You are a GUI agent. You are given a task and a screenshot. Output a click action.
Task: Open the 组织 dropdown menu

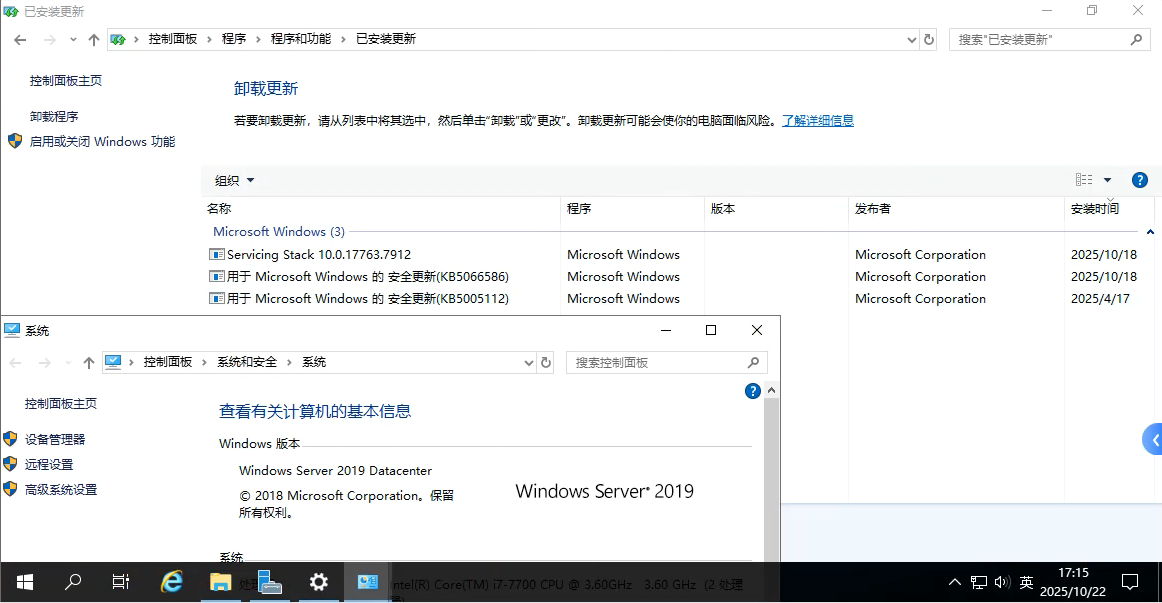(x=235, y=180)
